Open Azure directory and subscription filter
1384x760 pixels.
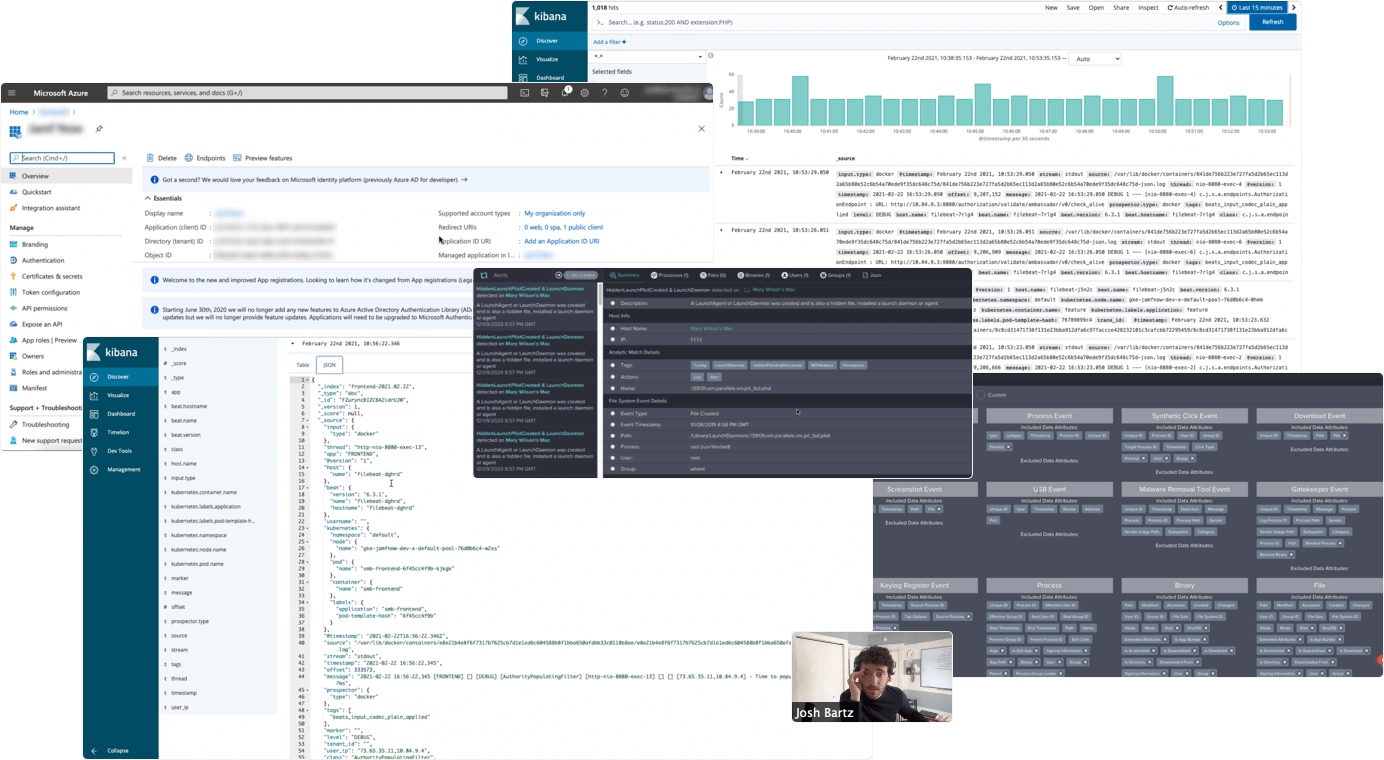pos(545,93)
